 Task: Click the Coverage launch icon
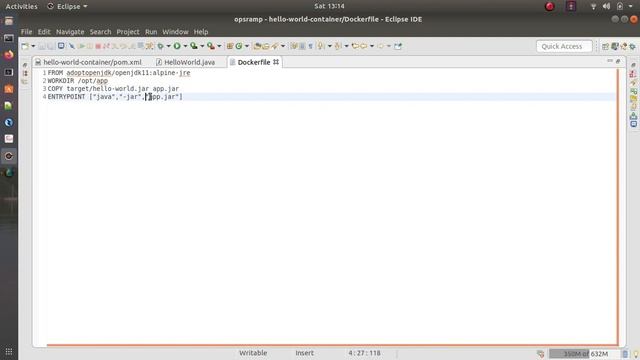click(194, 46)
